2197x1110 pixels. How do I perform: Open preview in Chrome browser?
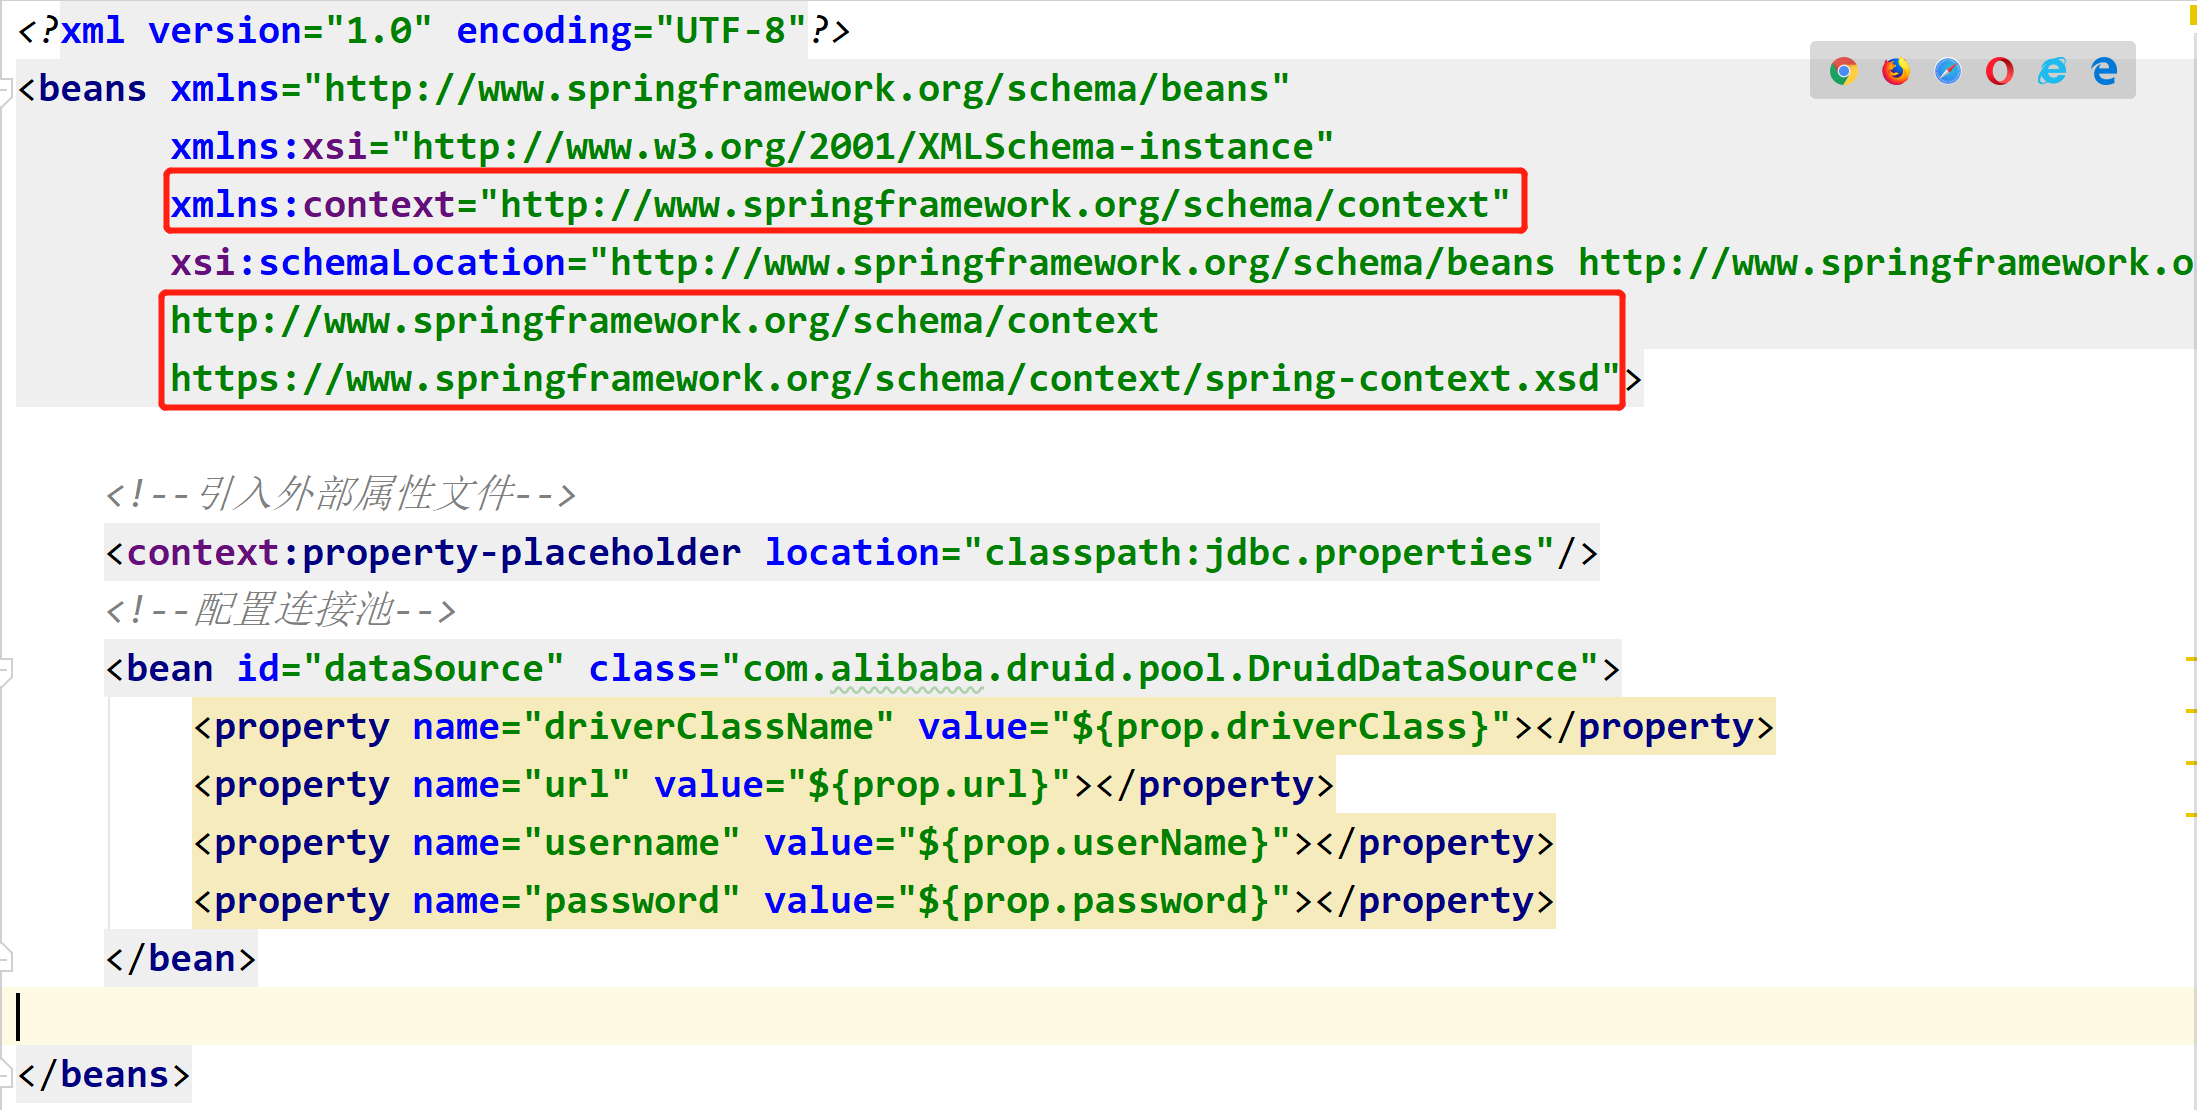[1843, 71]
